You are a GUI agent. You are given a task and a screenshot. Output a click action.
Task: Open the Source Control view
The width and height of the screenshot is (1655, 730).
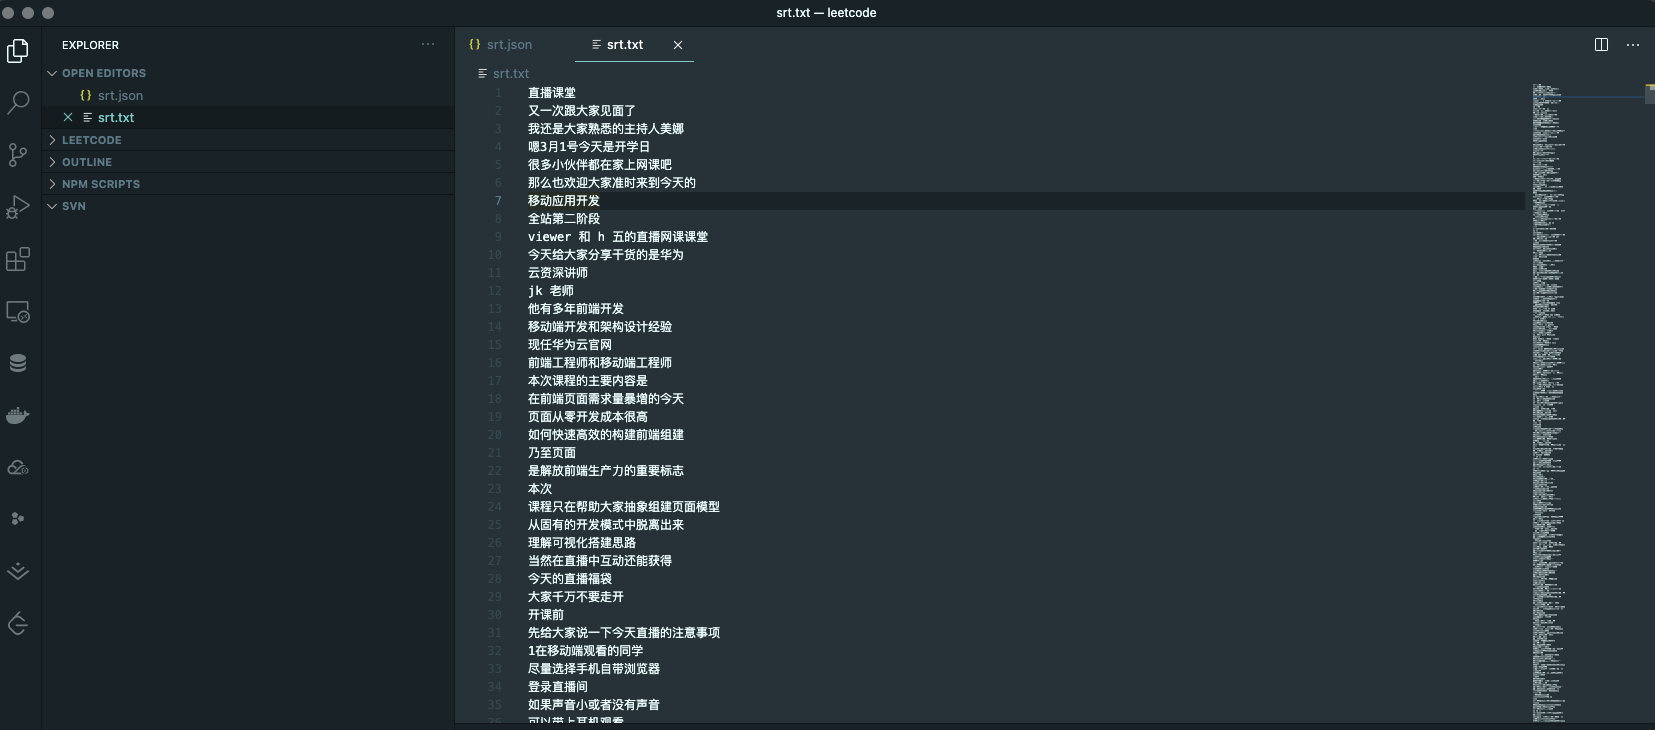click(x=18, y=154)
